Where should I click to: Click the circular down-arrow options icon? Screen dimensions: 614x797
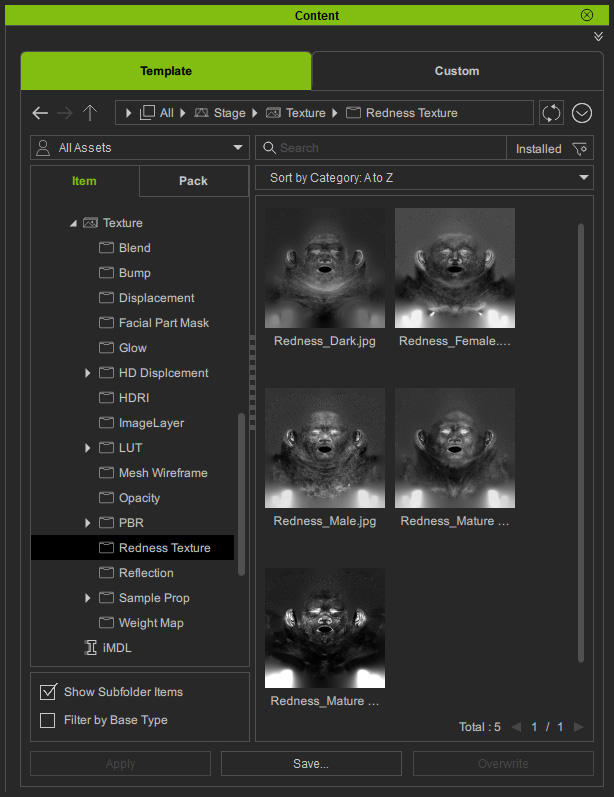(x=582, y=113)
